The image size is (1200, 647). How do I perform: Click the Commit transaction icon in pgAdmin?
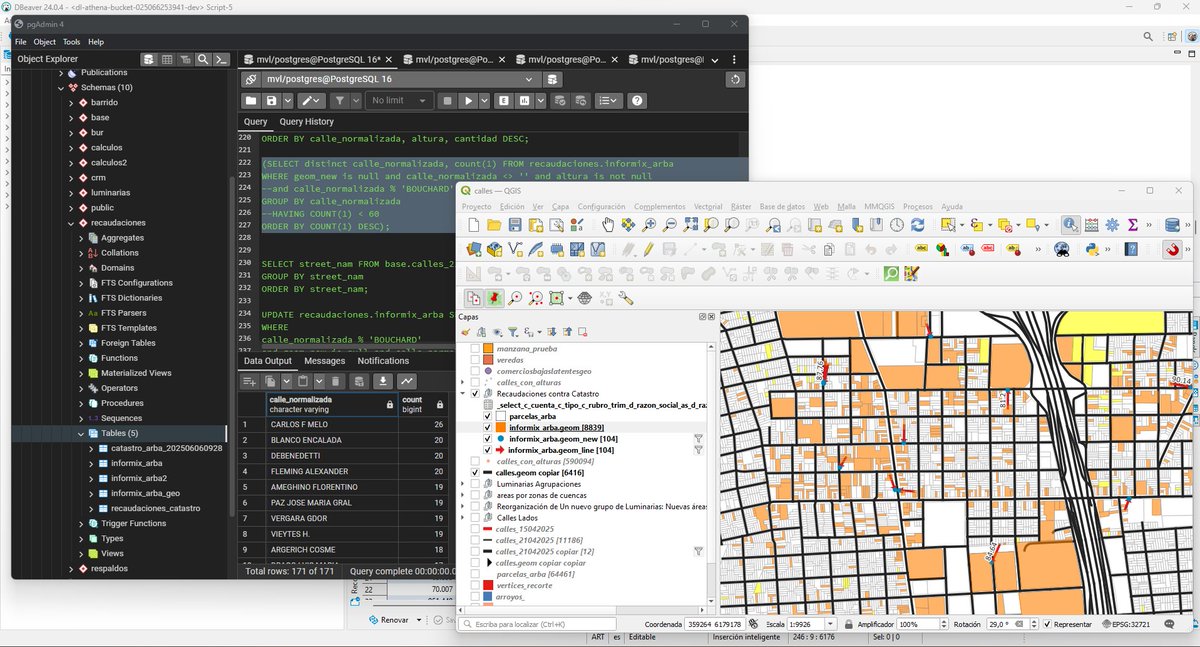559,101
